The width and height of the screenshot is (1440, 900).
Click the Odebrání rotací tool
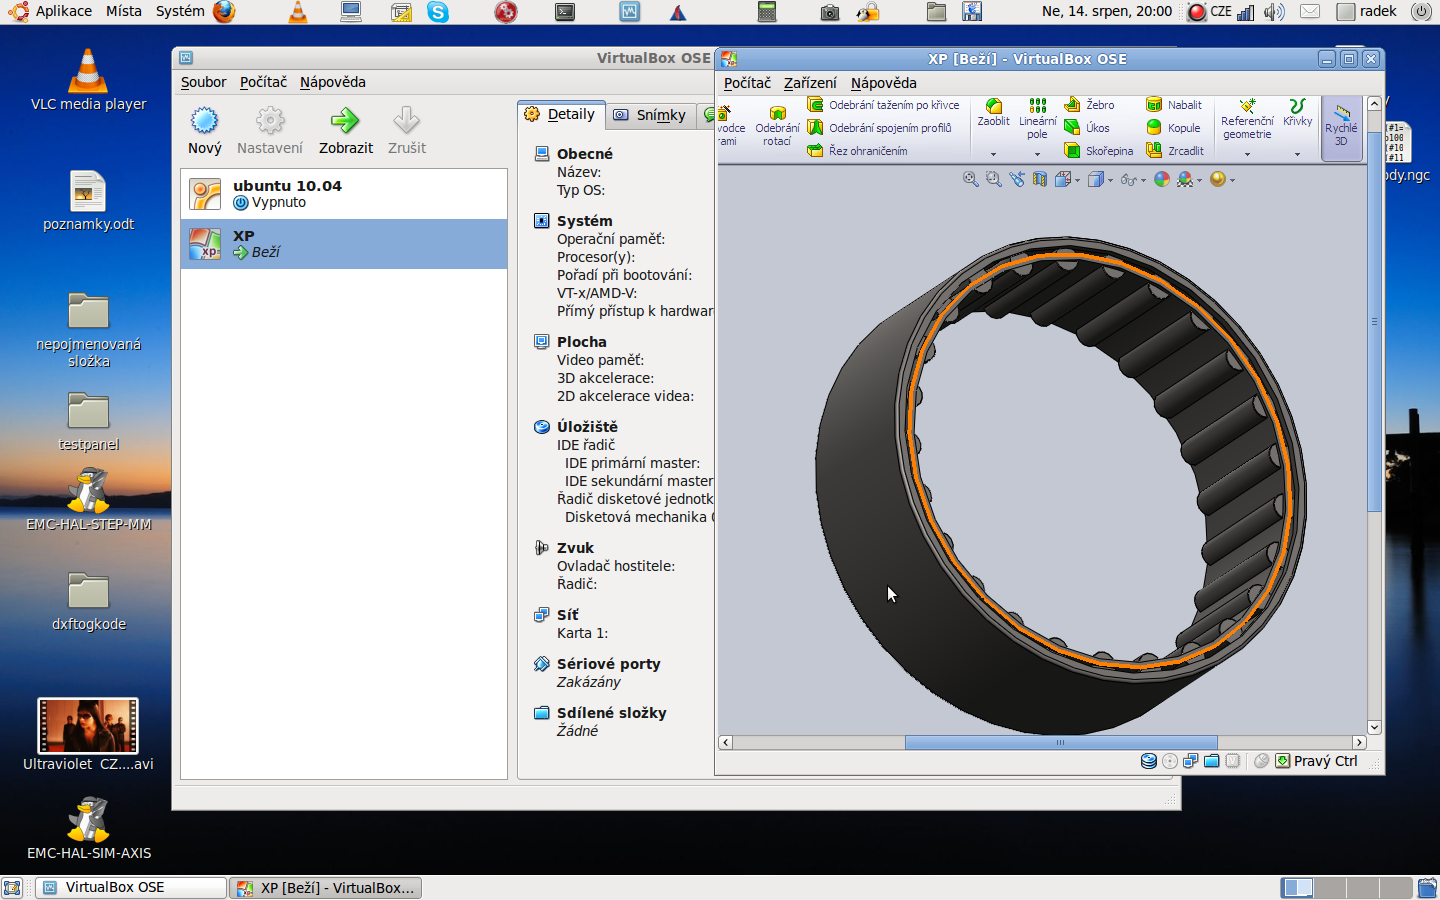coord(777,126)
